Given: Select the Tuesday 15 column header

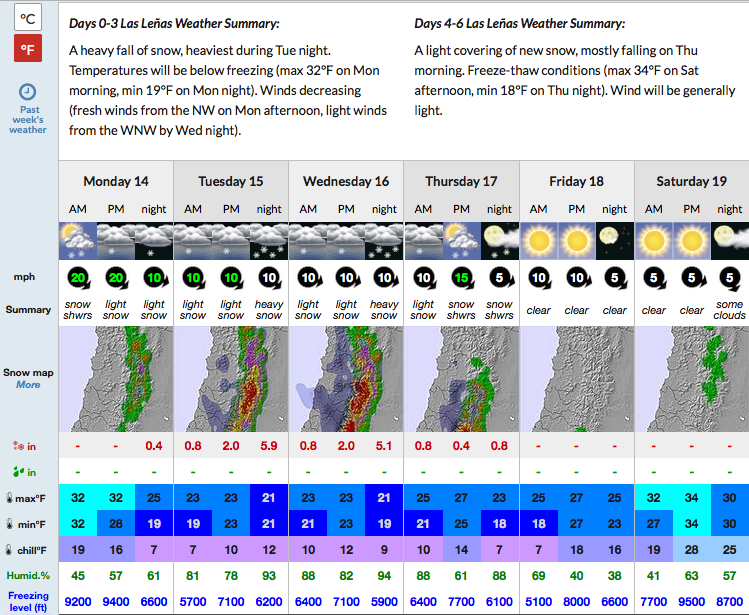Looking at the screenshot, I should [231, 181].
